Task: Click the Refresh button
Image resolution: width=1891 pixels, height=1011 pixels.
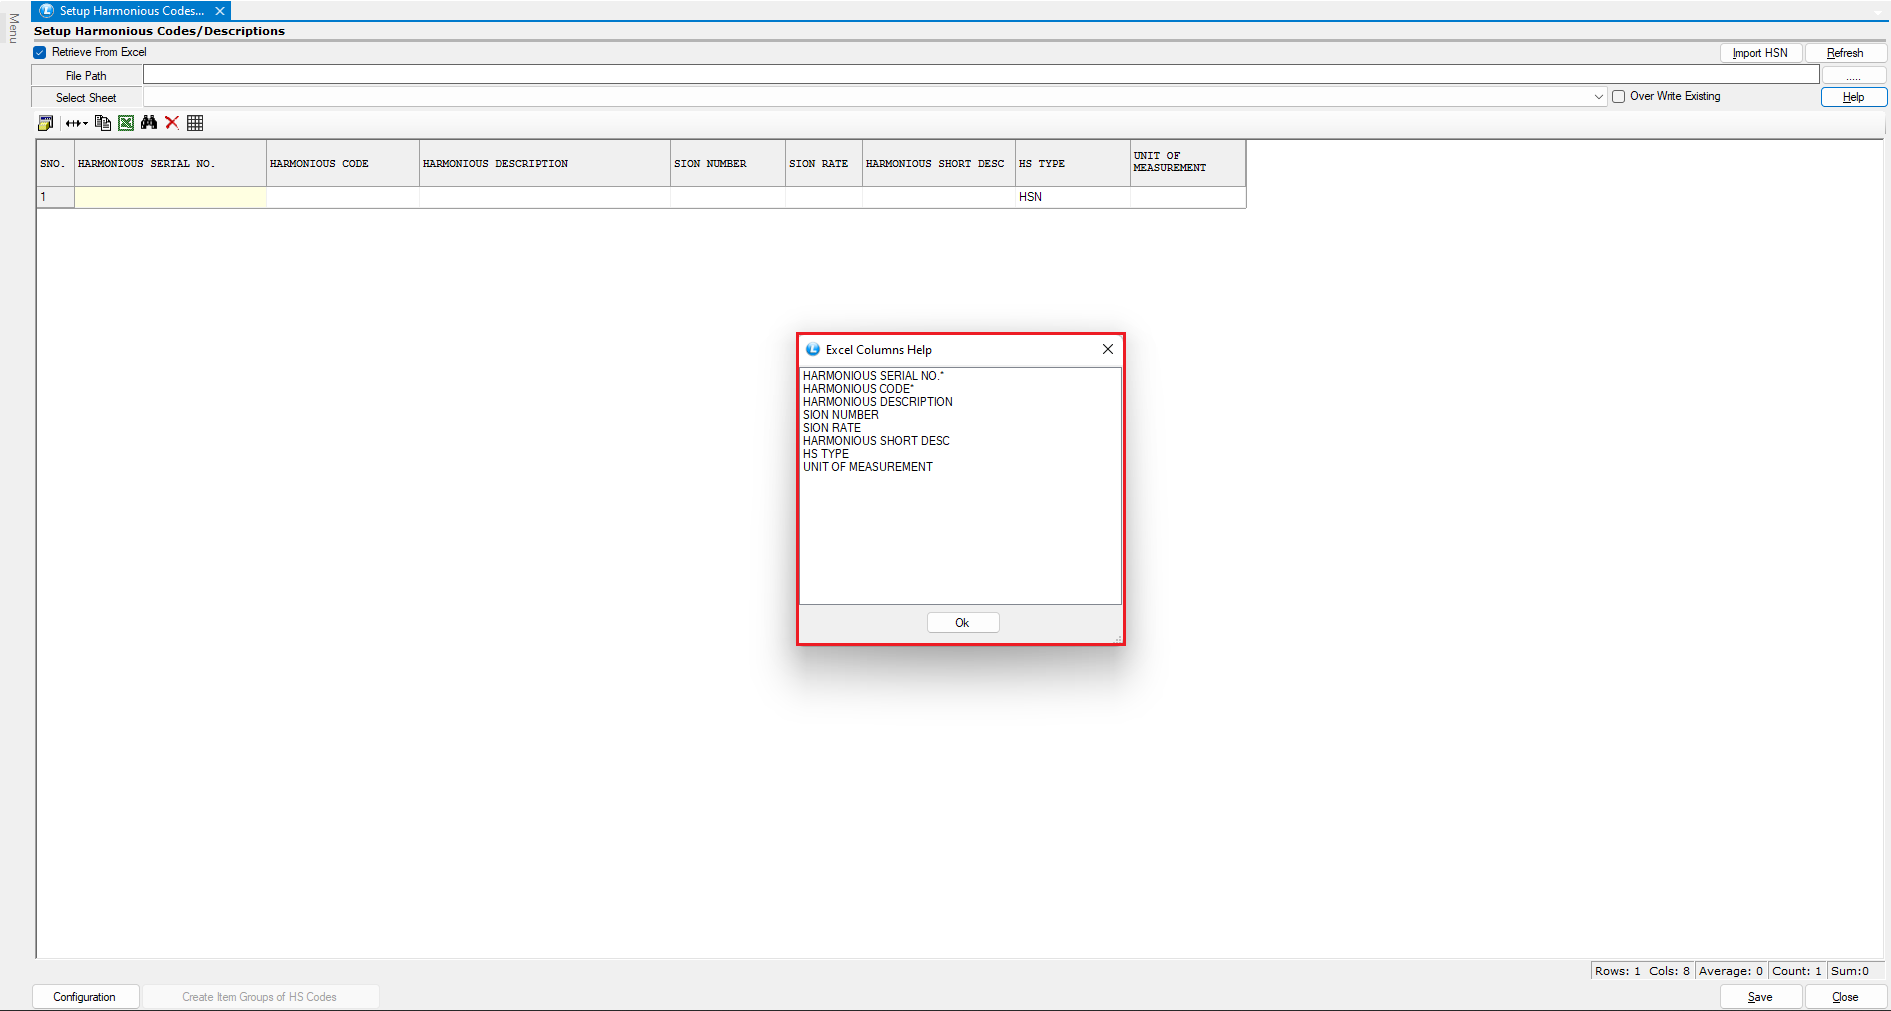Action: tap(1844, 53)
